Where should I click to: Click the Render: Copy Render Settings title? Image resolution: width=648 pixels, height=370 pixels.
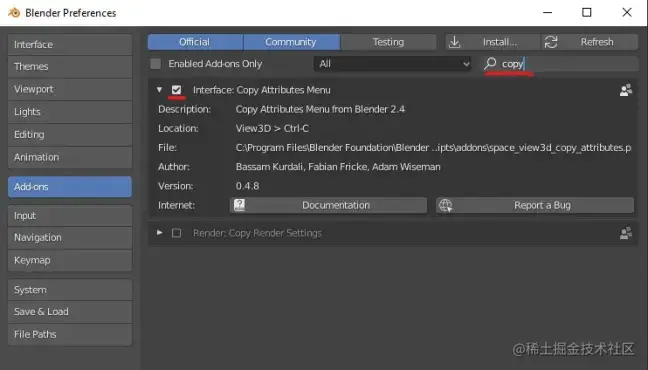257,233
